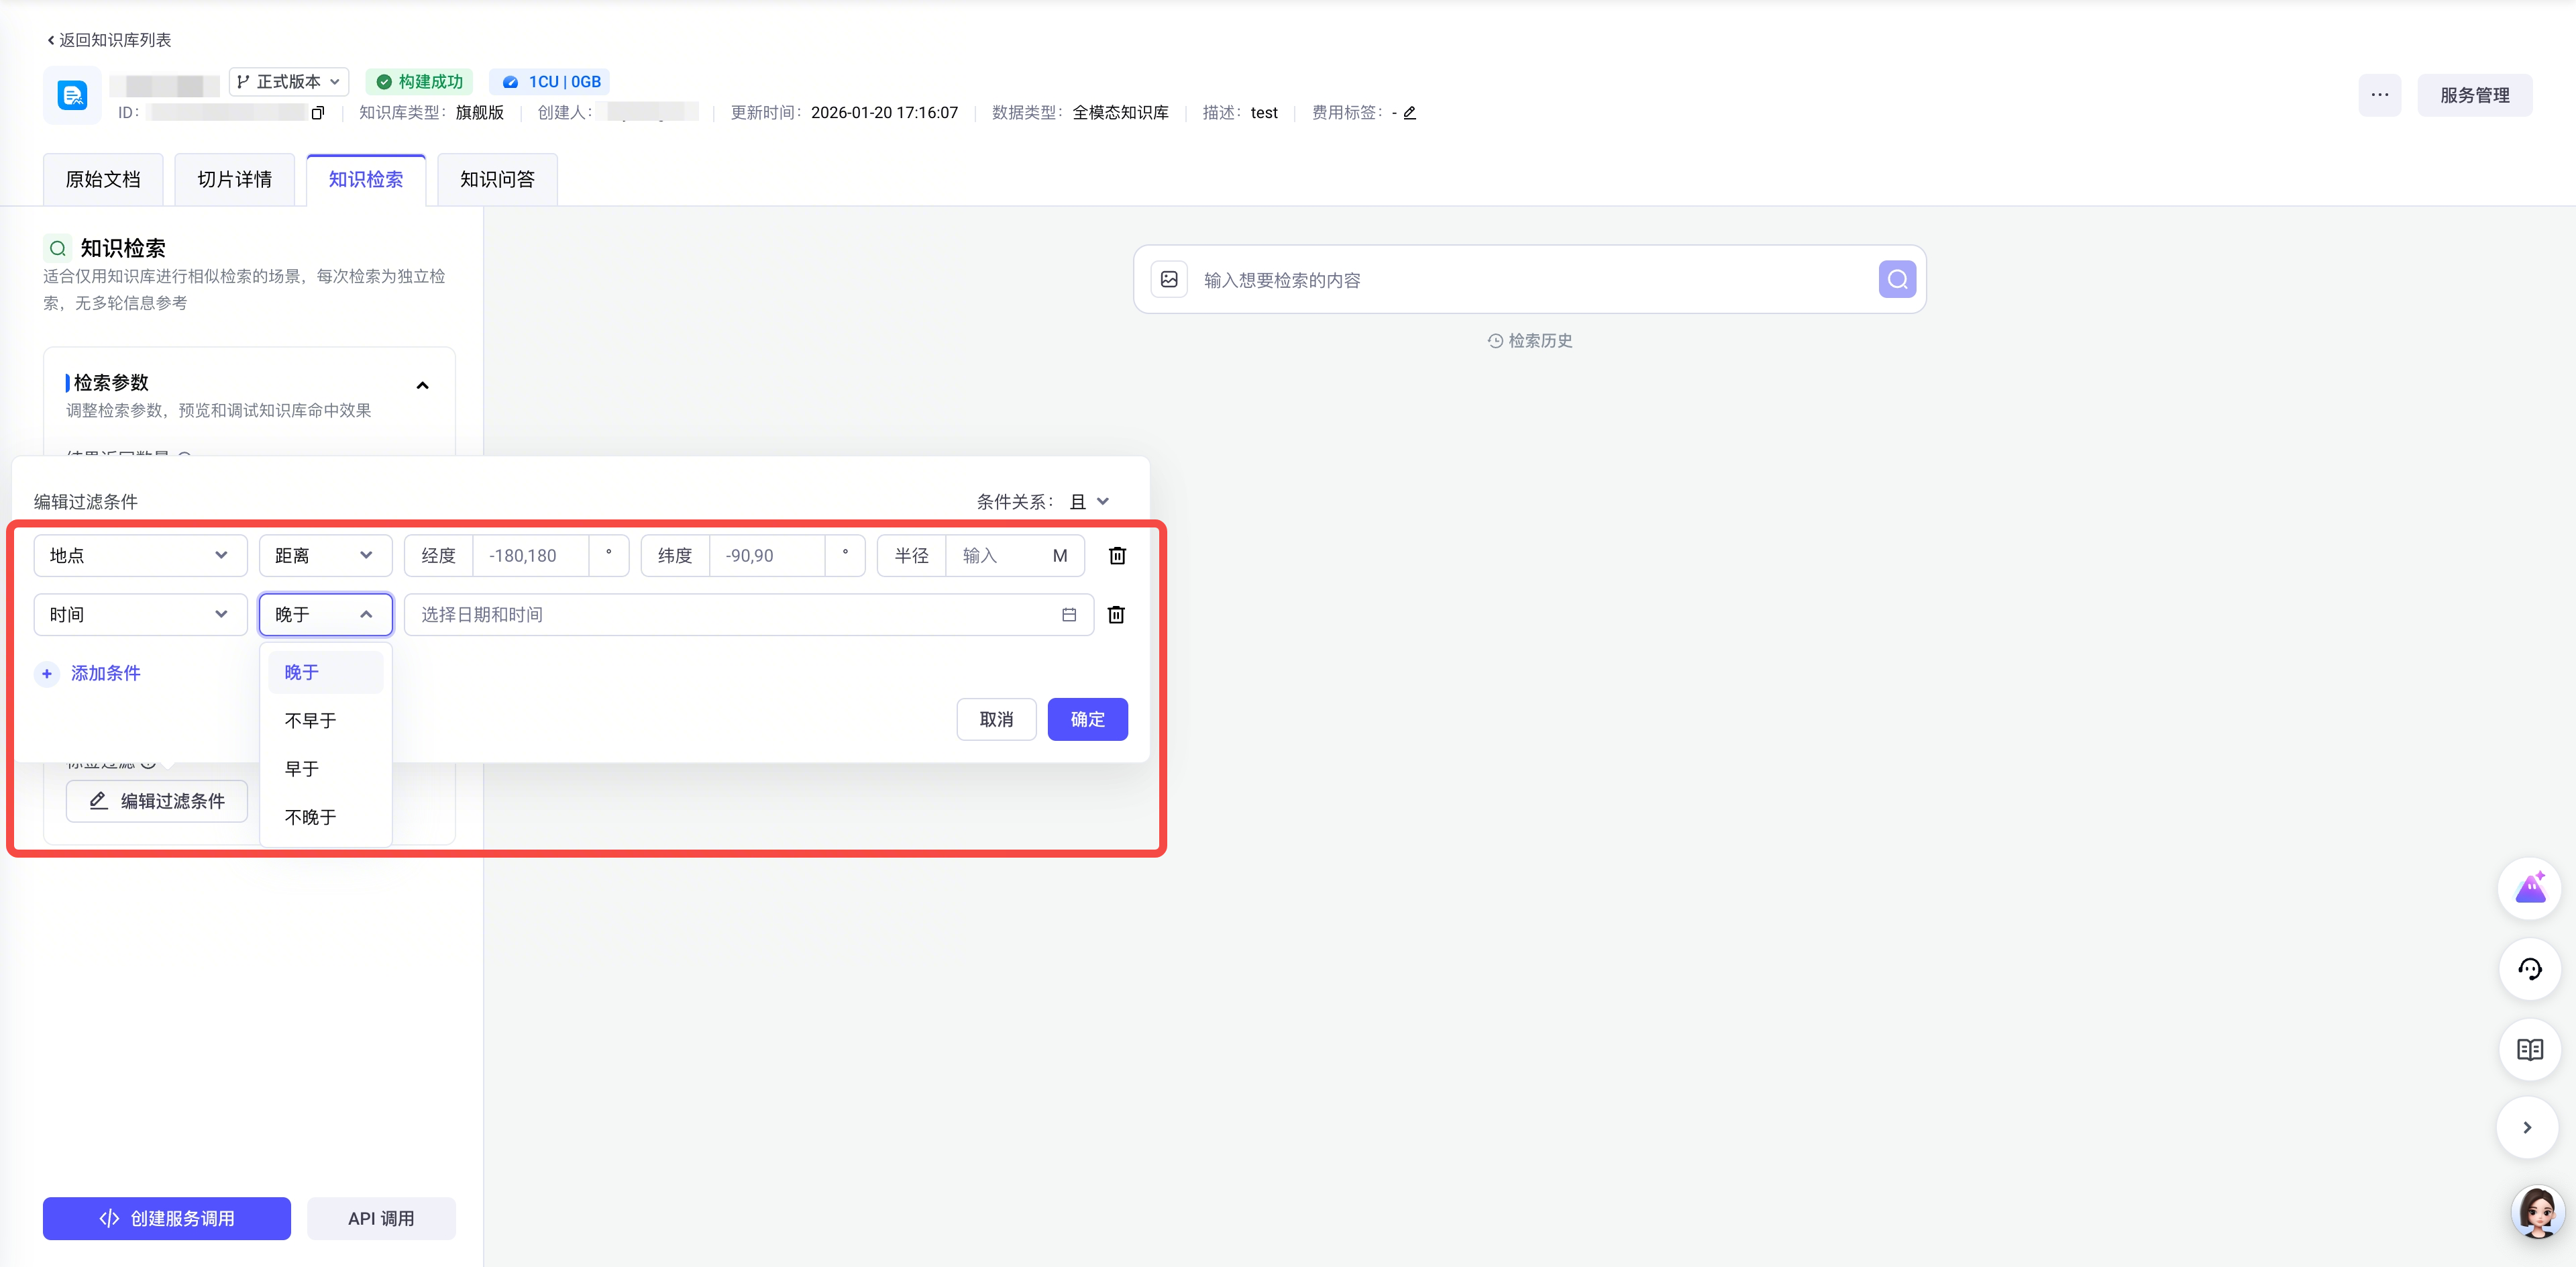
Task: Select 不早于 option in list
Action: 325,721
